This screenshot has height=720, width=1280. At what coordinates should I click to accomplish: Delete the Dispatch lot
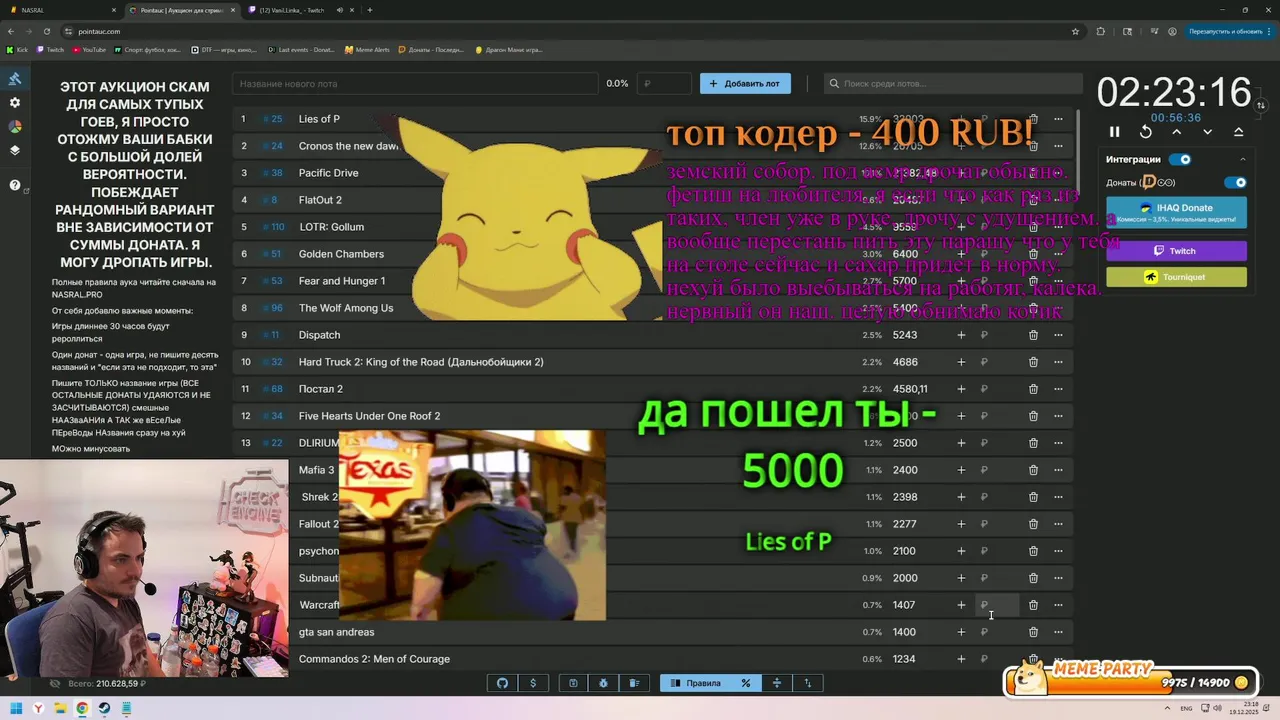pyautogui.click(x=1033, y=335)
